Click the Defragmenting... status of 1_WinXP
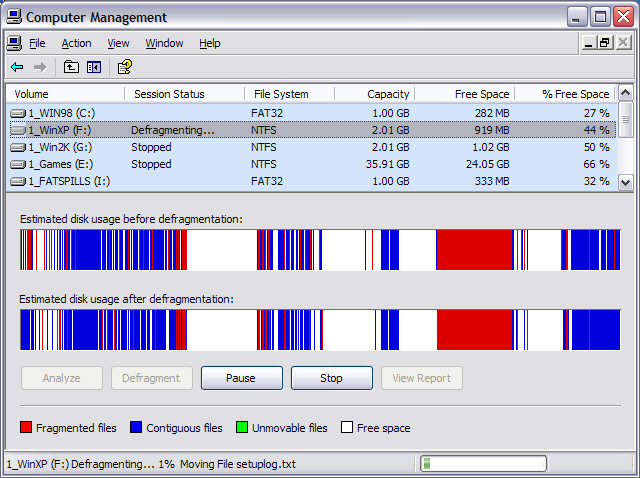 173,130
